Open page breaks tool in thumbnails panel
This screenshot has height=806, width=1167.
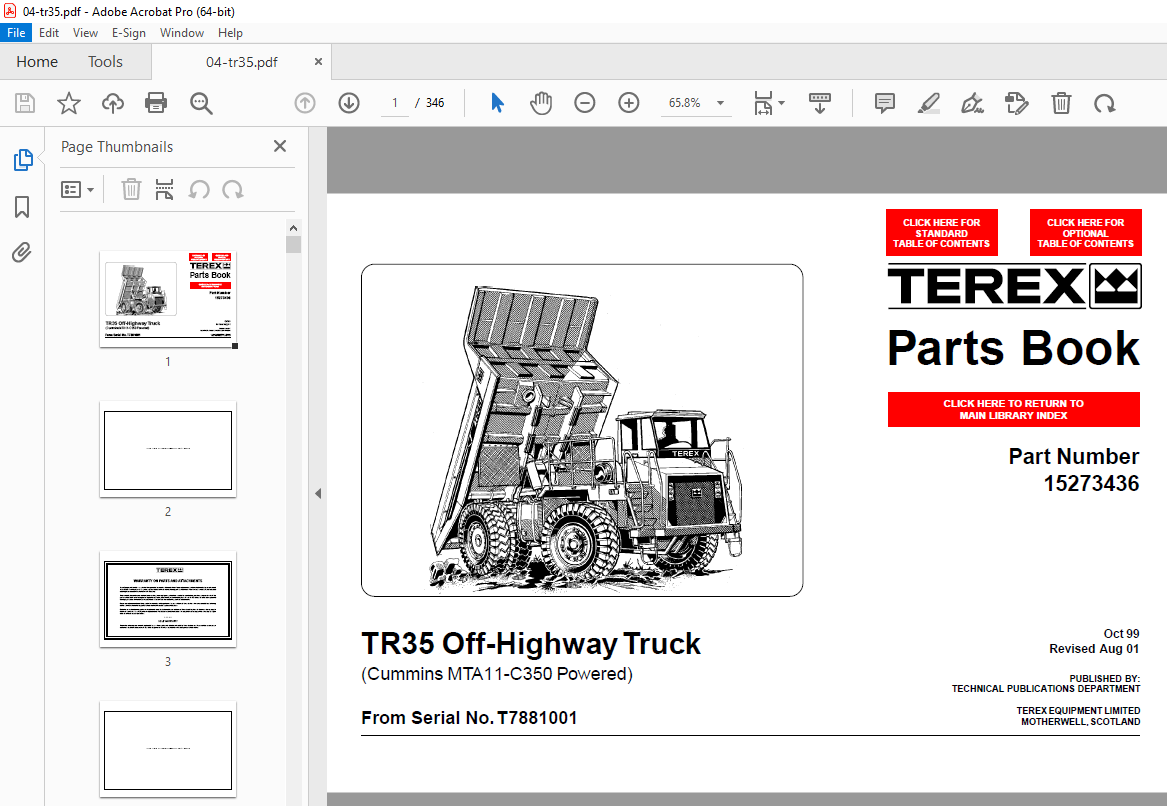(x=164, y=189)
